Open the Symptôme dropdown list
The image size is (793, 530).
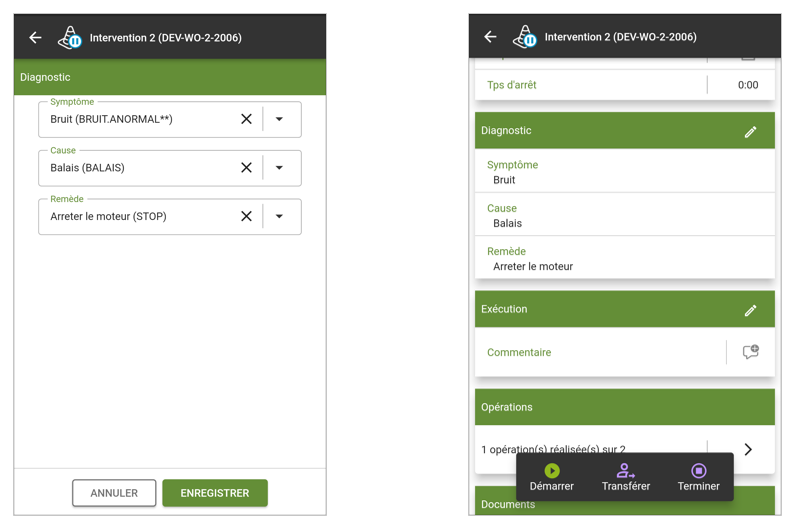coord(279,119)
